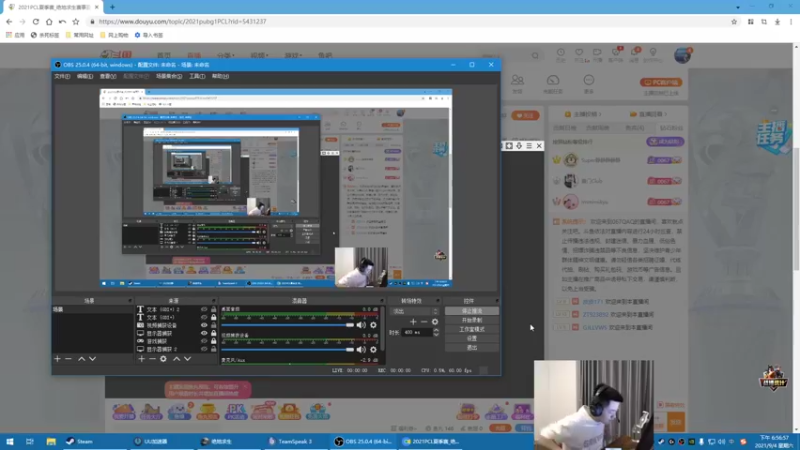Toggle visibility of display capture 2 source
Image resolution: width=800 pixels, height=450 pixels.
(x=204, y=349)
